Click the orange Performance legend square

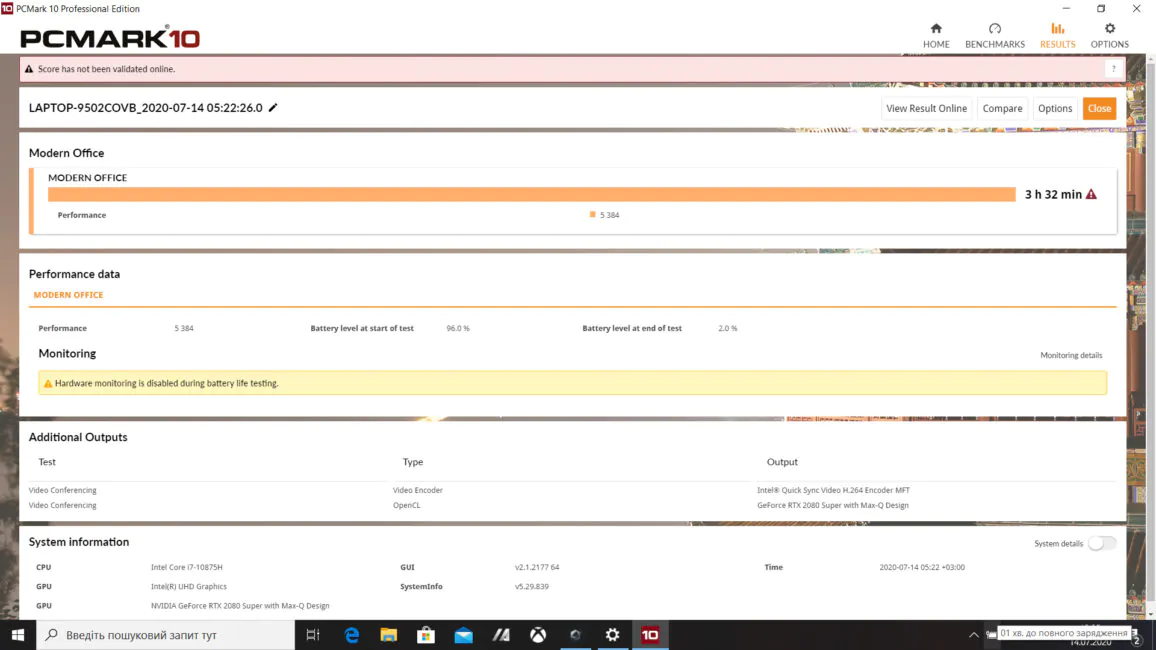coord(592,214)
